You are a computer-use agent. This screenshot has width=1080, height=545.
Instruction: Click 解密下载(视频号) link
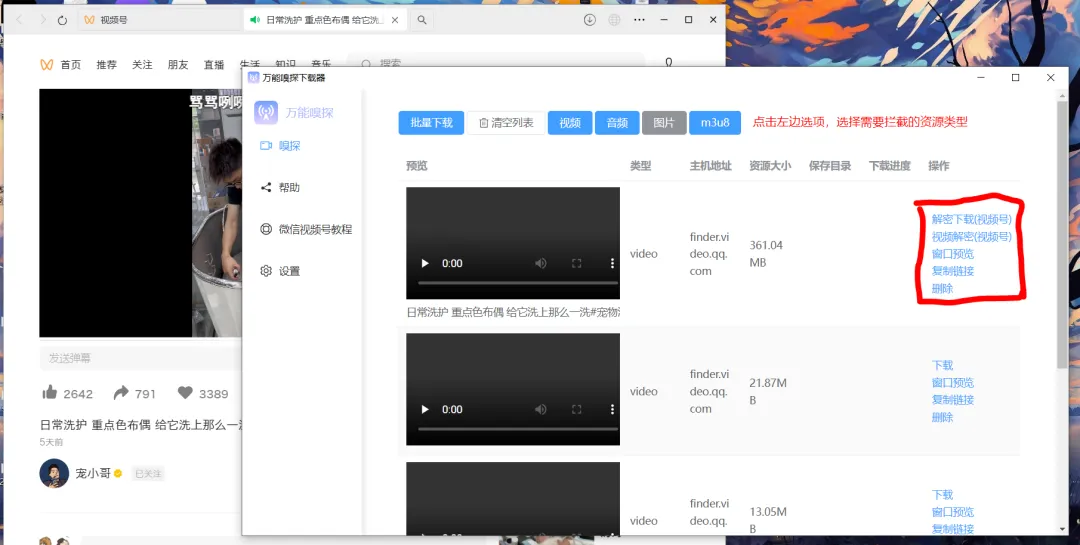(972, 220)
